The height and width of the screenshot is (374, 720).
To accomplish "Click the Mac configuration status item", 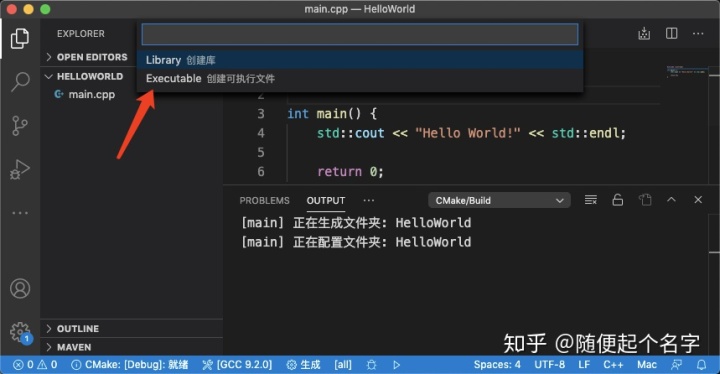I will point(647,365).
